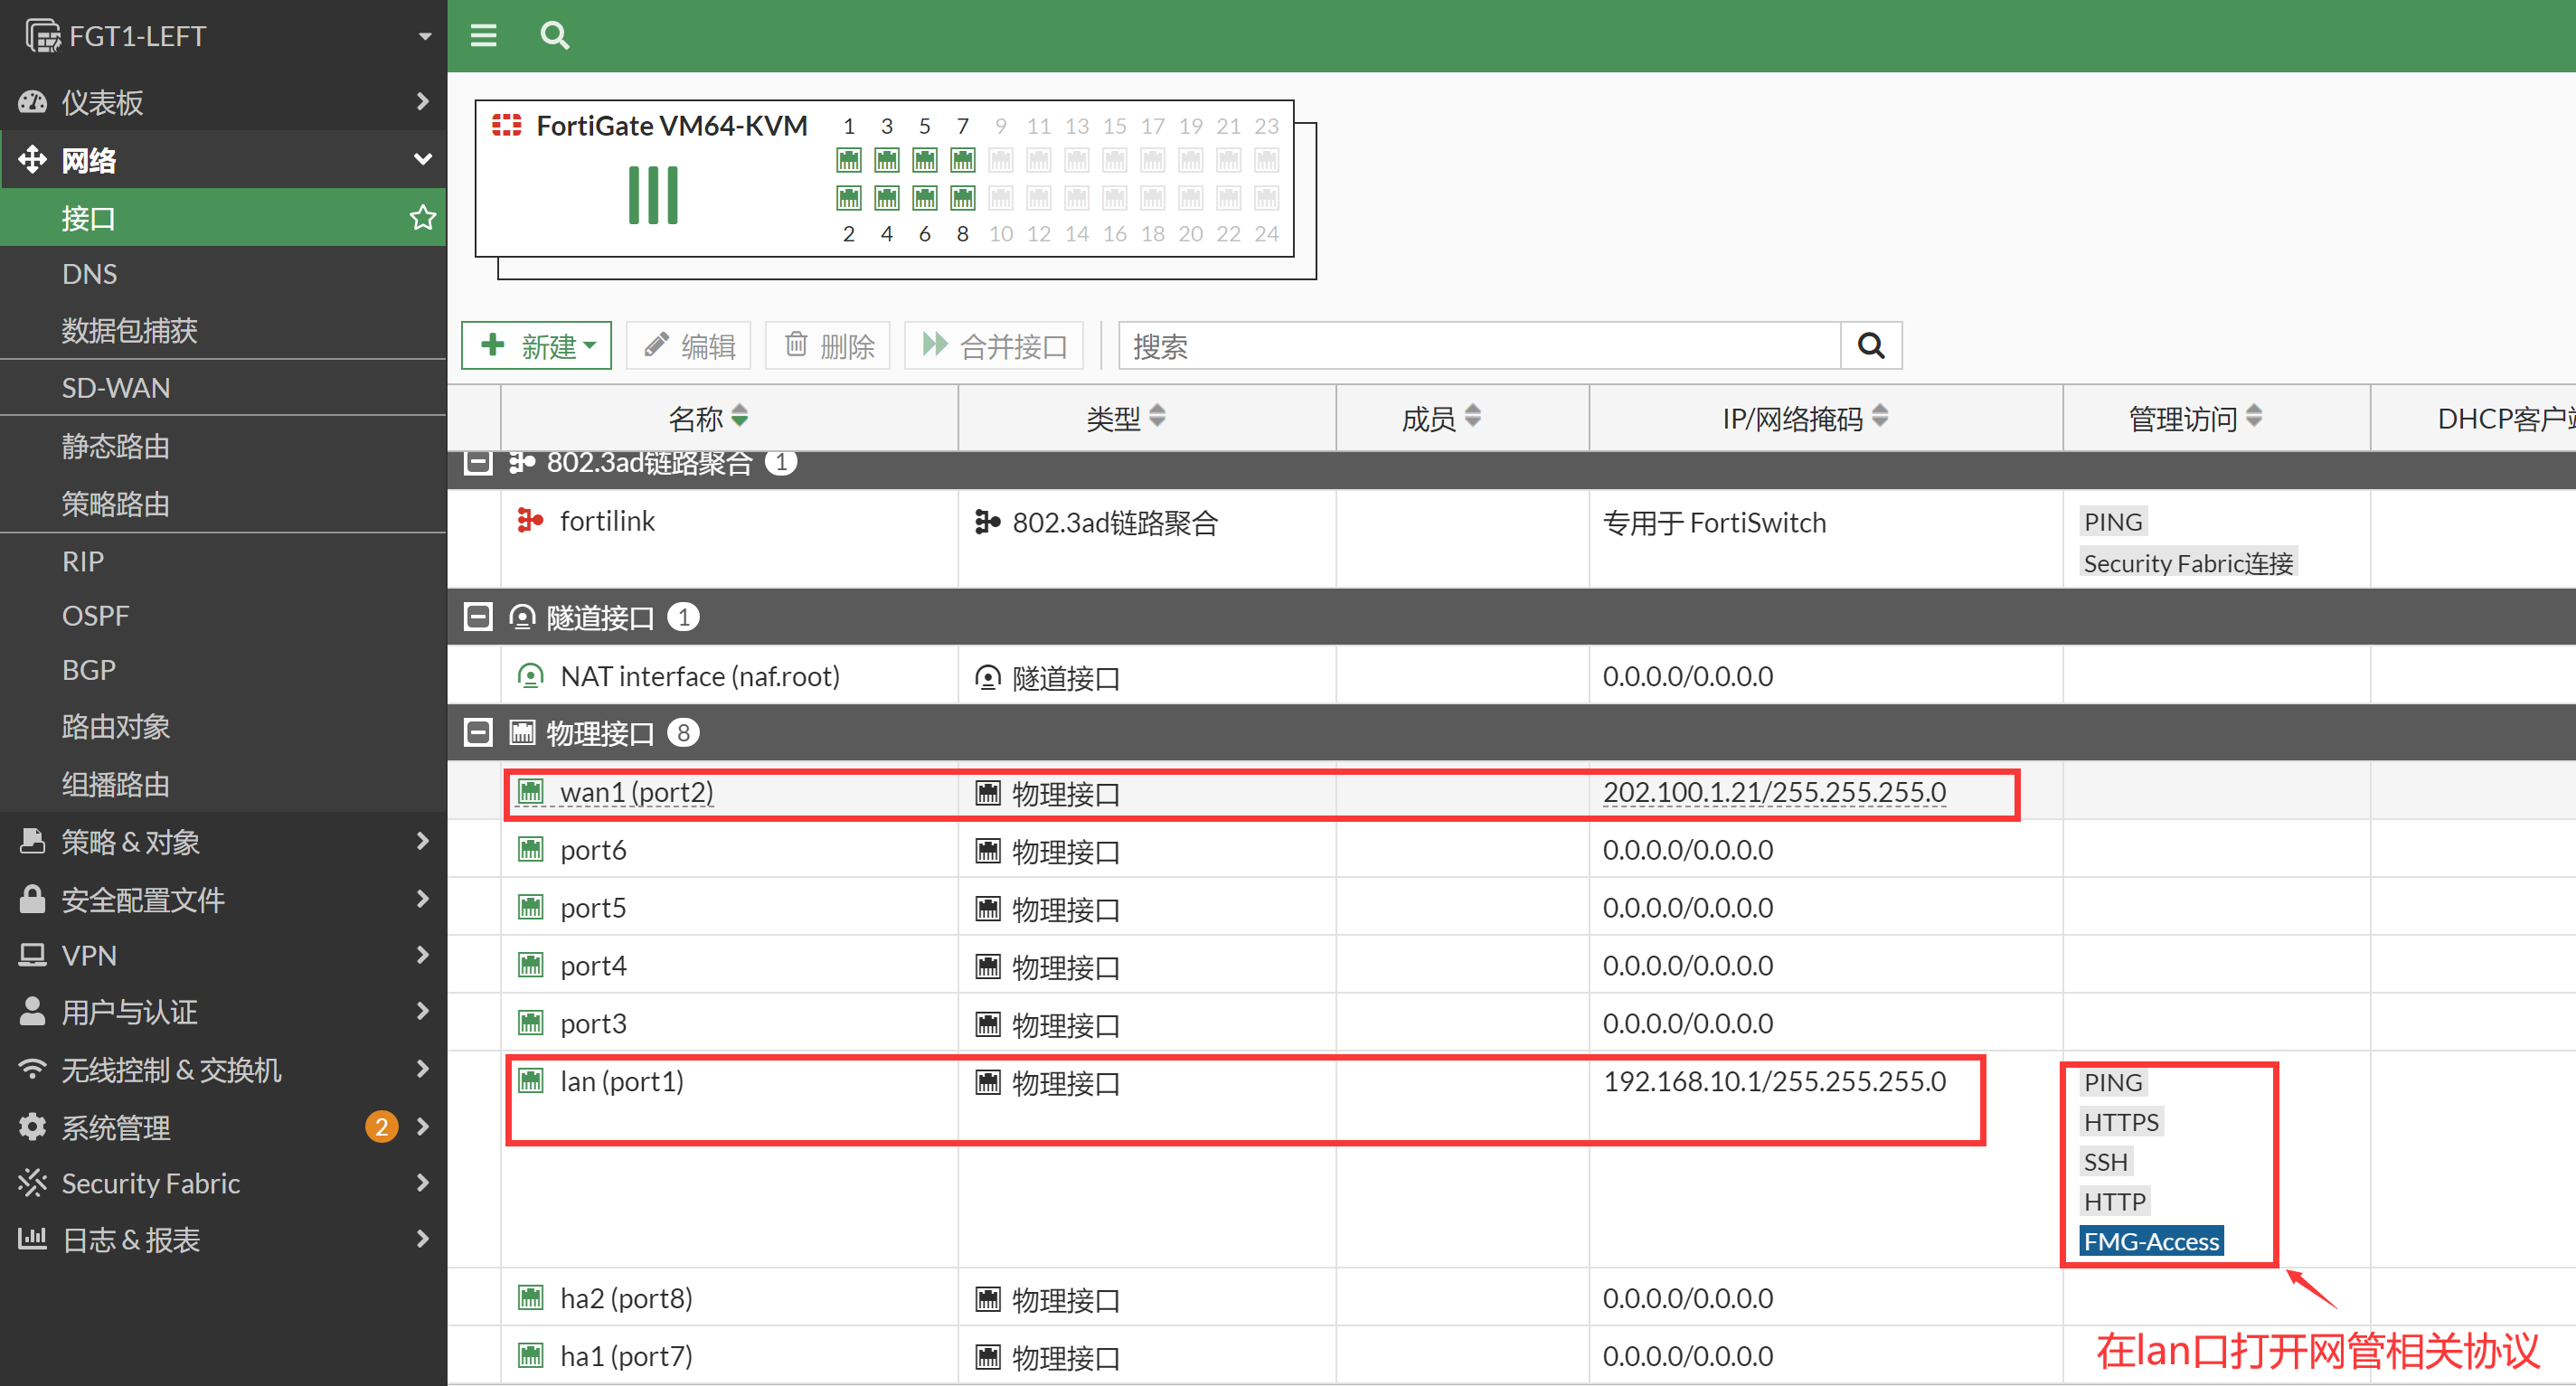Open the 静态路由 menu item
The width and height of the screenshot is (2576, 1386).
[x=116, y=446]
